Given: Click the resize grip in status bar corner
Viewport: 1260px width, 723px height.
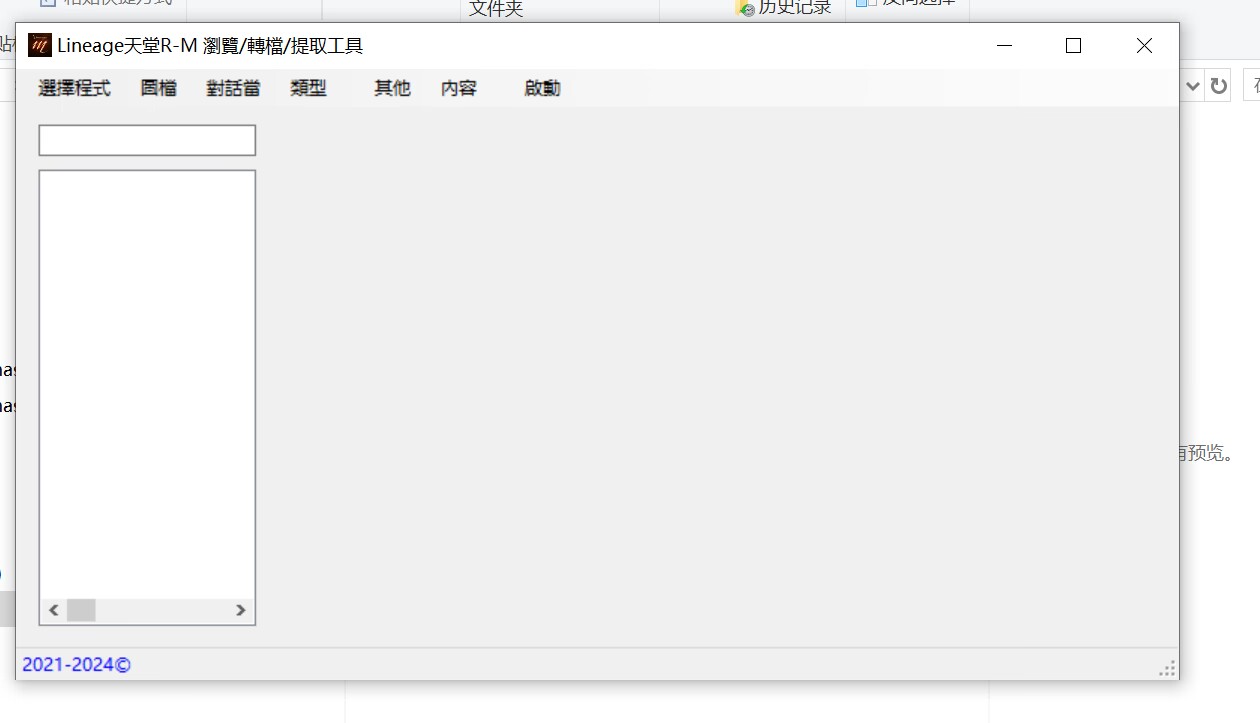Looking at the screenshot, I should click(1167, 669).
